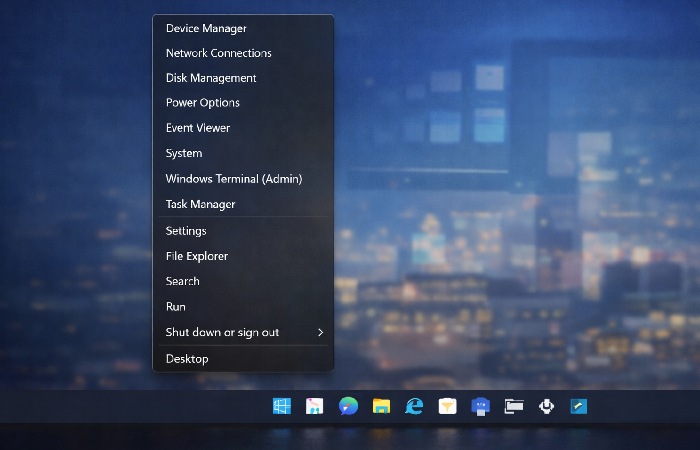Choose Disk Management
Image resolution: width=700 pixels, height=450 pixels.
point(243,78)
